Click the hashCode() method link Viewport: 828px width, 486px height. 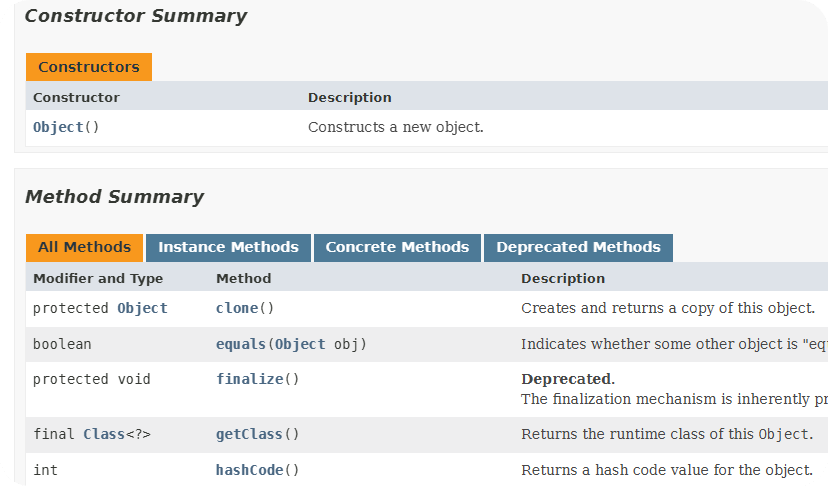point(249,470)
